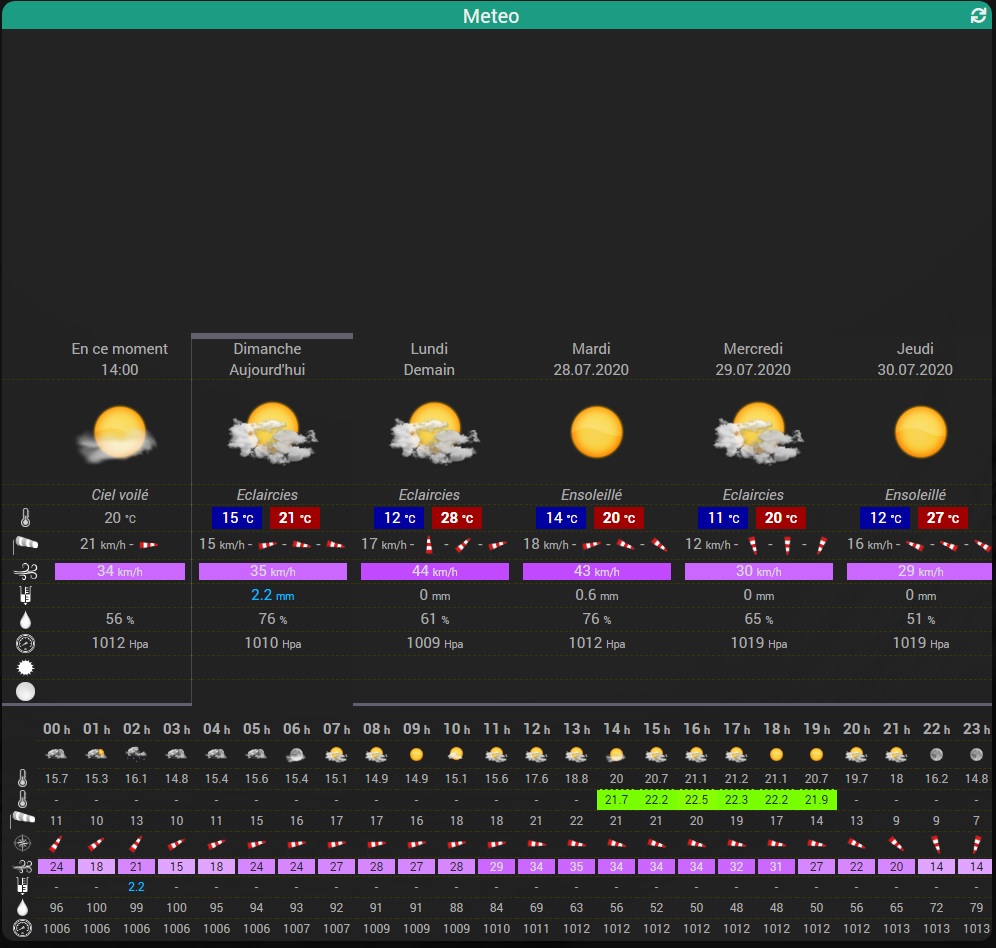Click the 14 h hour header

pos(616,729)
